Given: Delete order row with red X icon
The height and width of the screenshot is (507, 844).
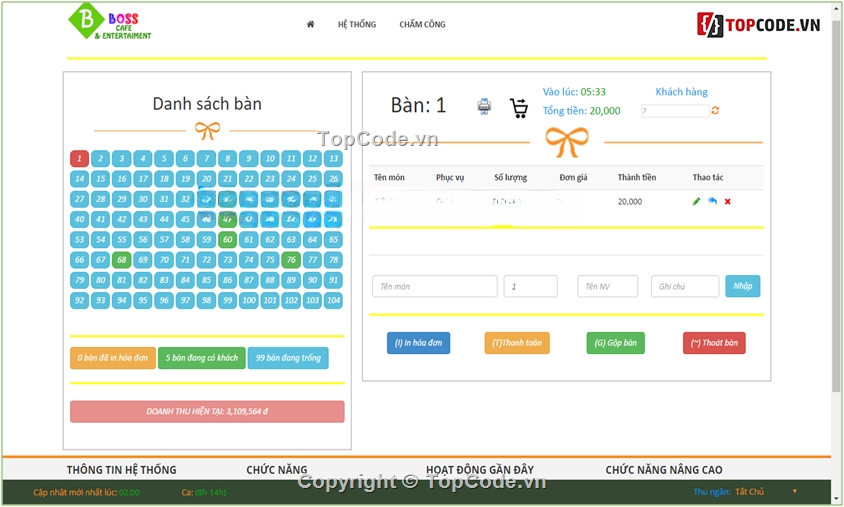Looking at the screenshot, I should [x=727, y=201].
